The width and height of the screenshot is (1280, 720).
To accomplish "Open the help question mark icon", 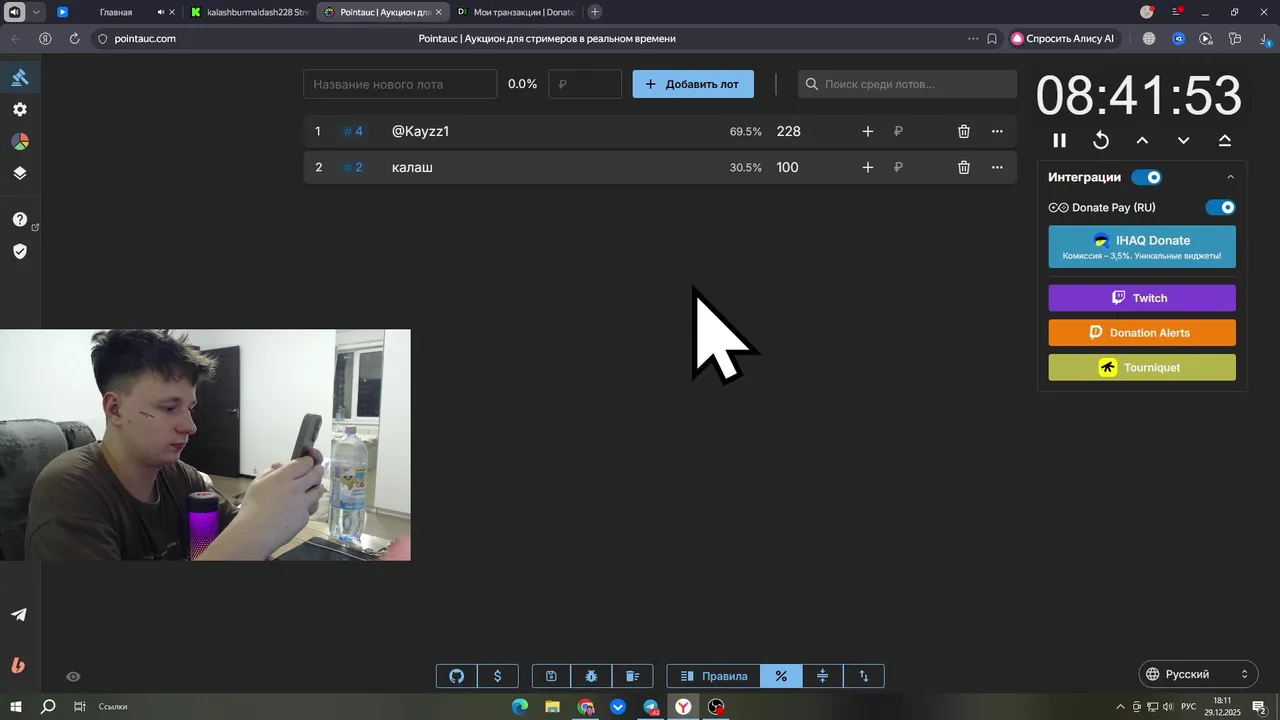I will pos(20,219).
